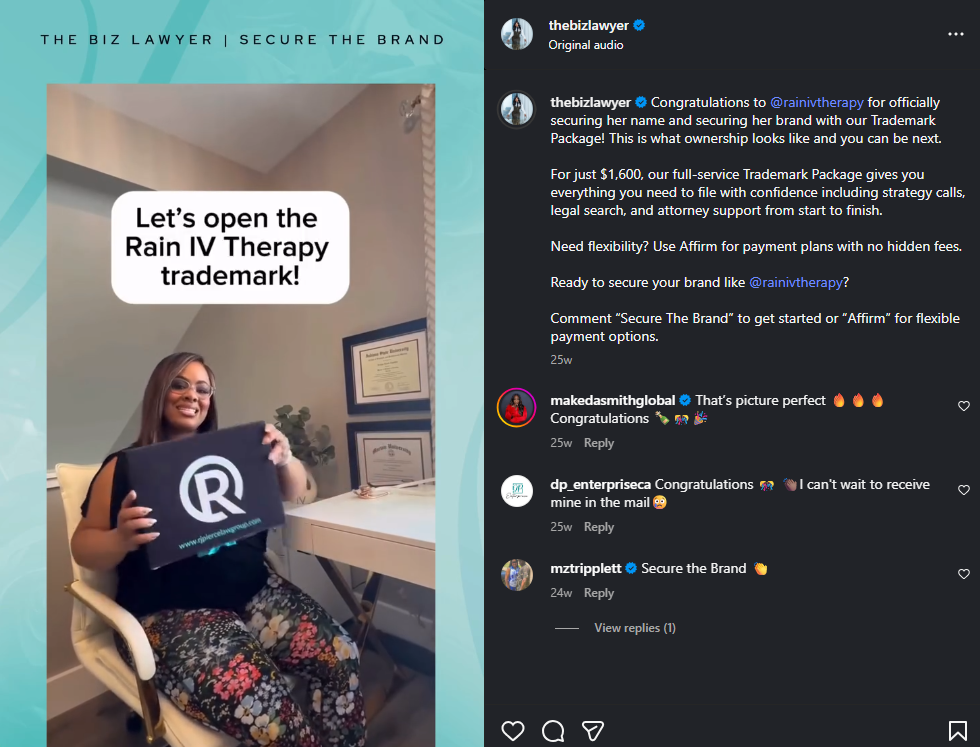Reply to makedasmithglobal's comment
Screen dimensions: 980x747
[x=599, y=443]
